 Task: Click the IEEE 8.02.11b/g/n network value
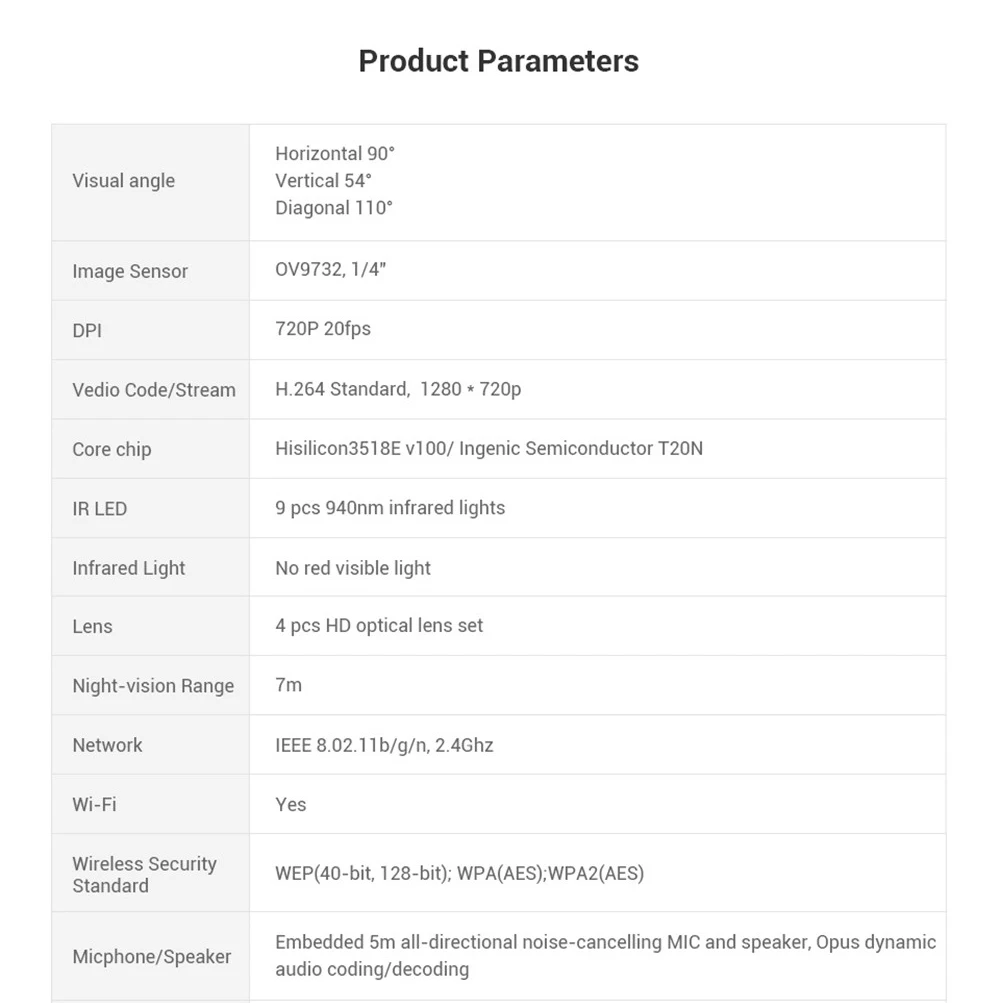pos(384,745)
